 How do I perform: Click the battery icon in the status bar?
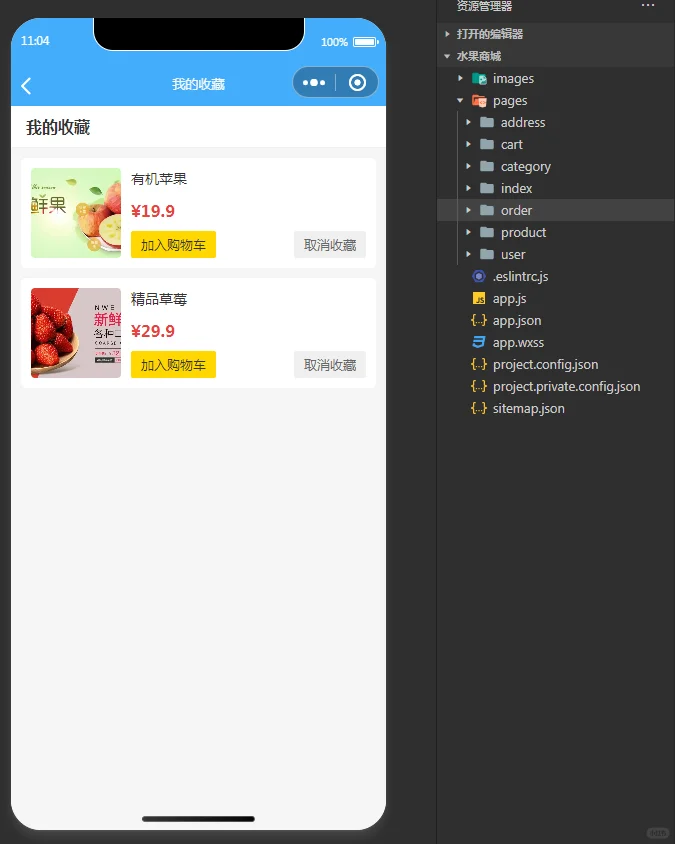pos(365,42)
